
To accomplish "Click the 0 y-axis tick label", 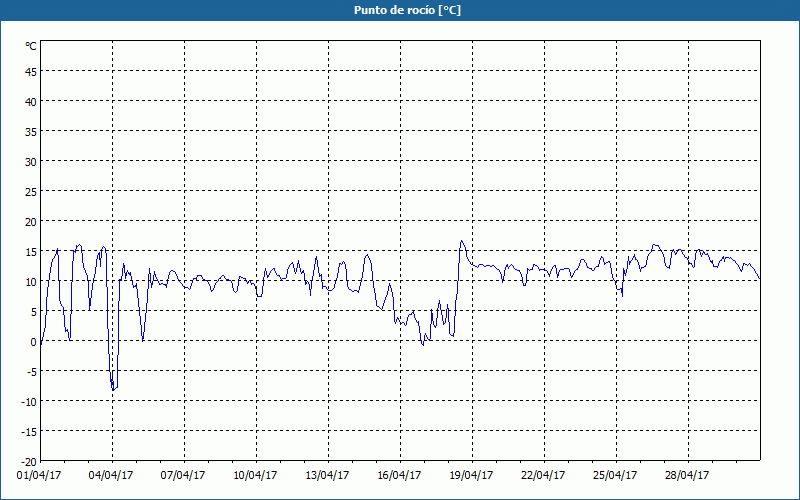I will 34,342.
